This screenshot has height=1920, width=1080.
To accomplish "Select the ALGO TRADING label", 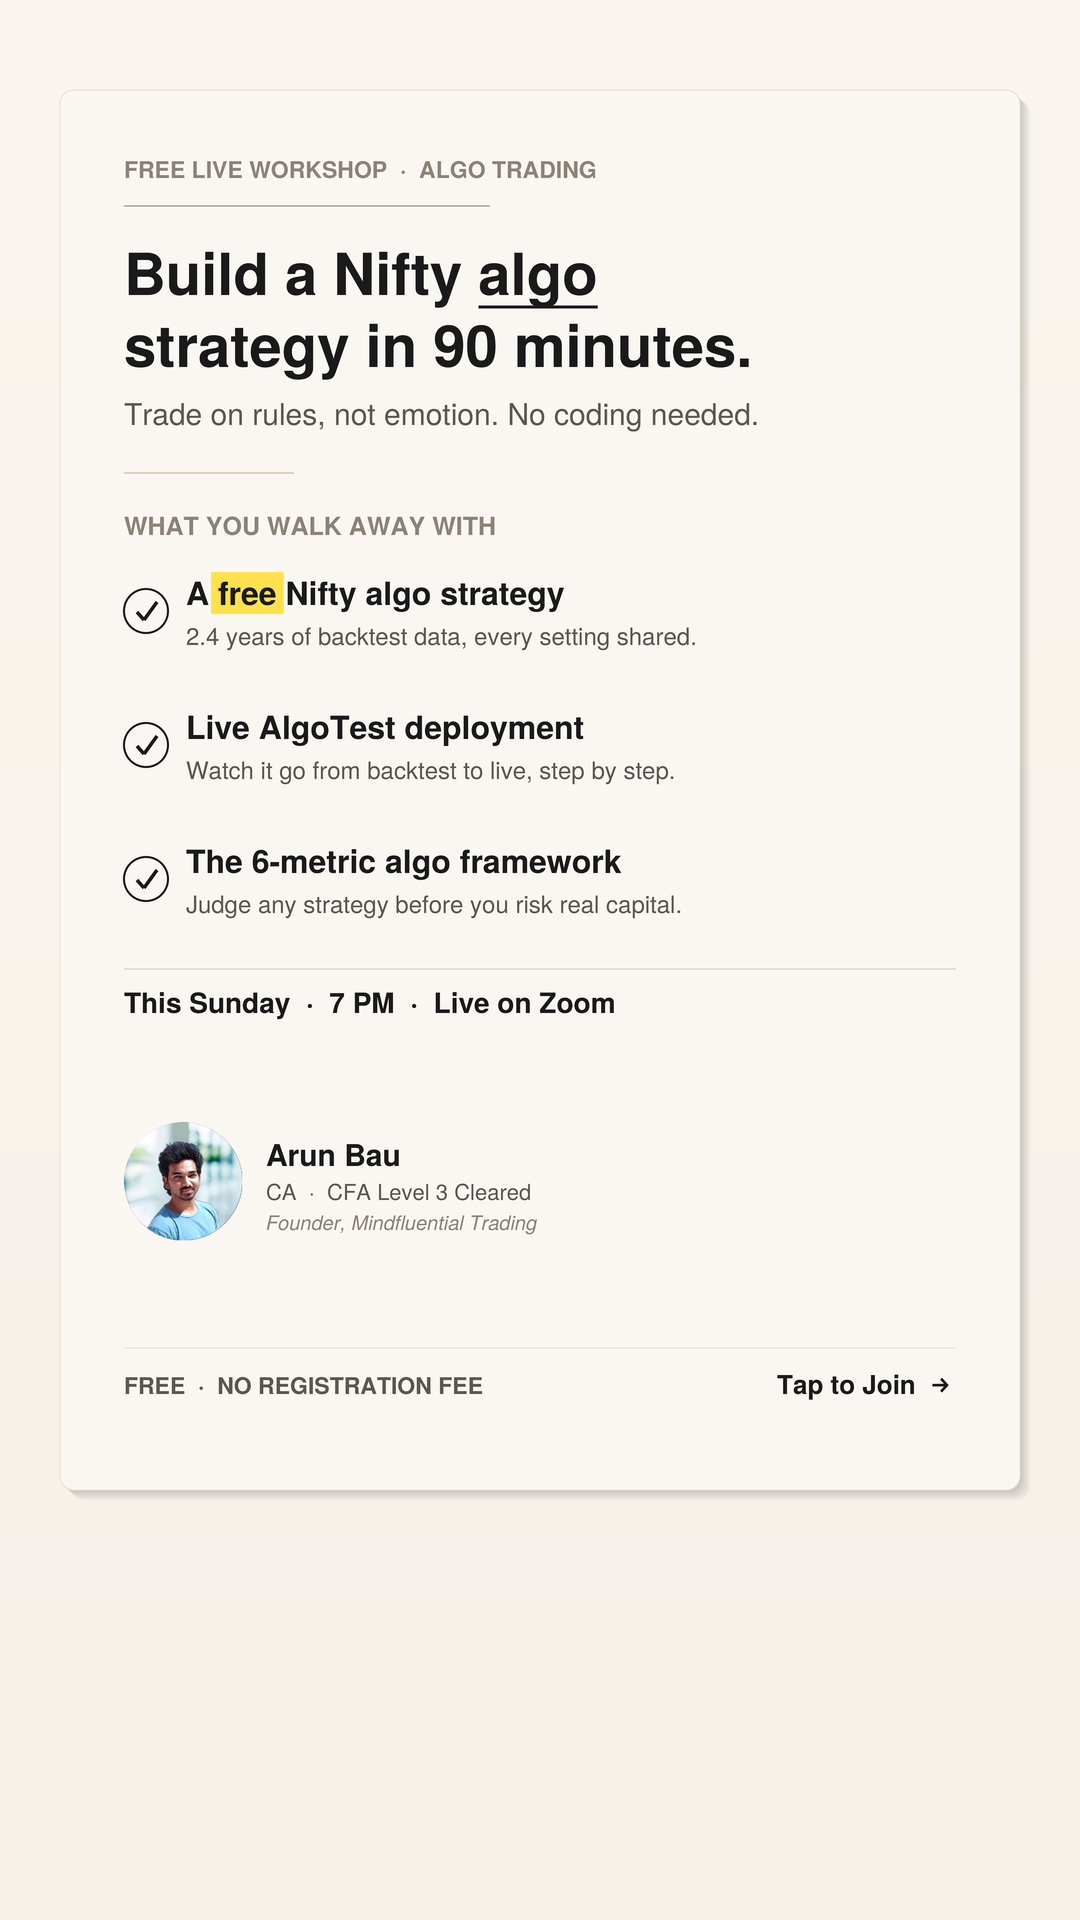I will (508, 170).
